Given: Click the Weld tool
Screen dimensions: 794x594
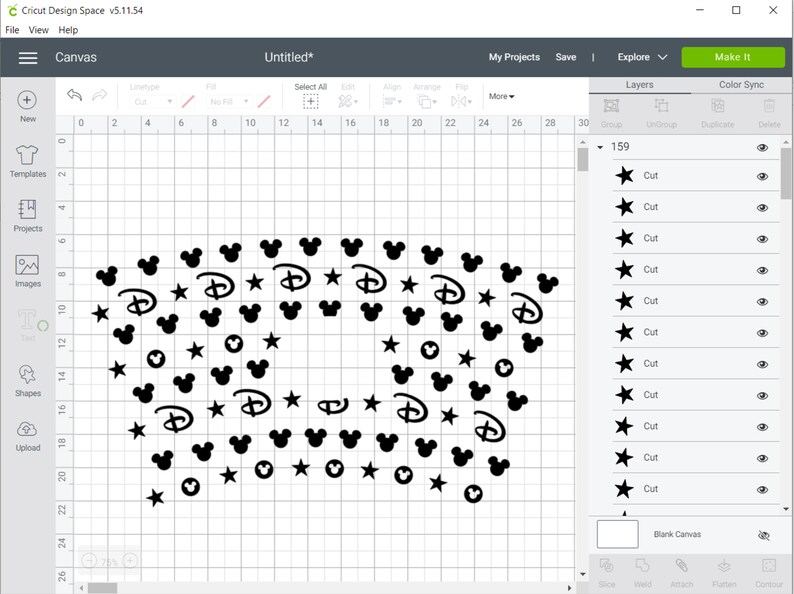Looking at the screenshot, I should pos(643,573).
